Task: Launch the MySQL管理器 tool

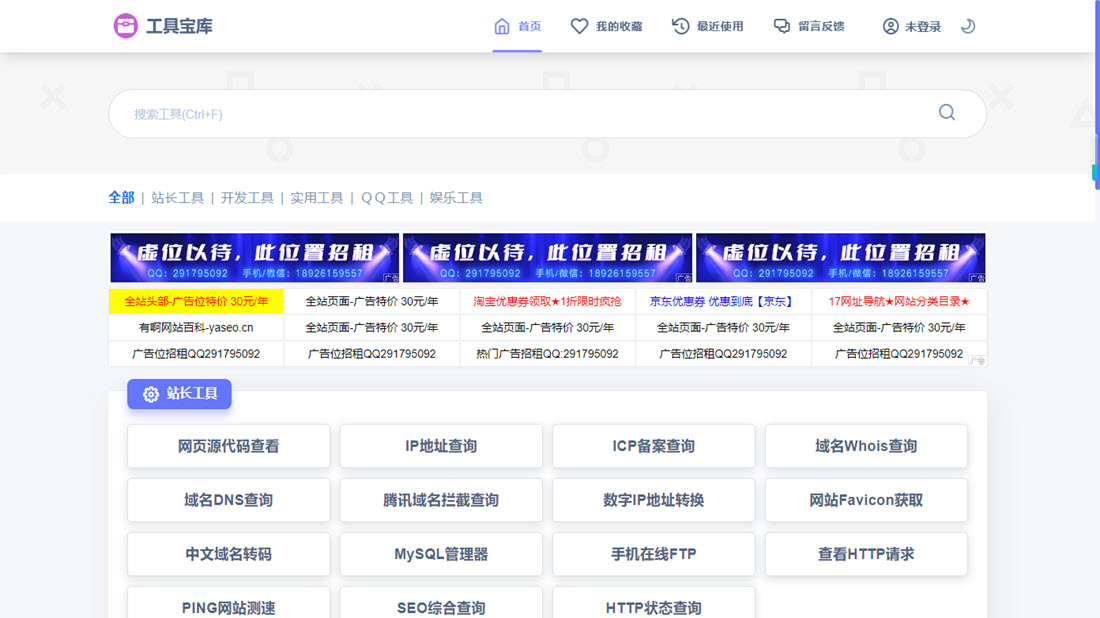Action: pos(441,554)
